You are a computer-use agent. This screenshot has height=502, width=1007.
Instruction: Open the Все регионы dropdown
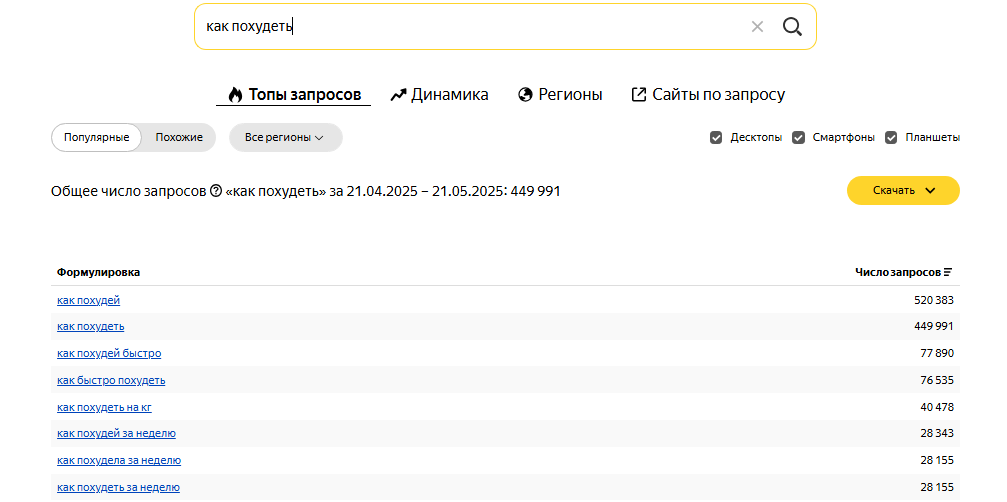coord(286,137)
